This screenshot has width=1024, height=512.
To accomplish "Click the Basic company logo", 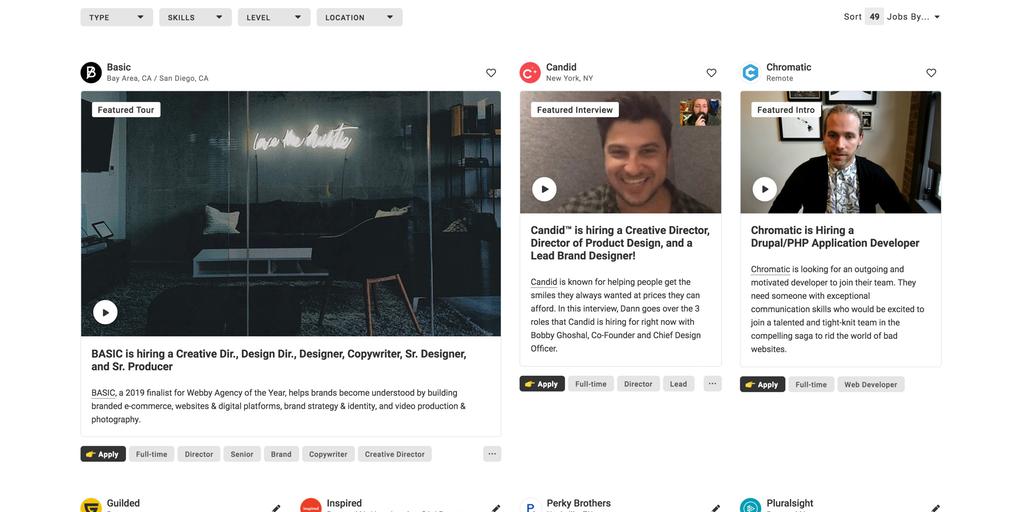I will point(91,72).
